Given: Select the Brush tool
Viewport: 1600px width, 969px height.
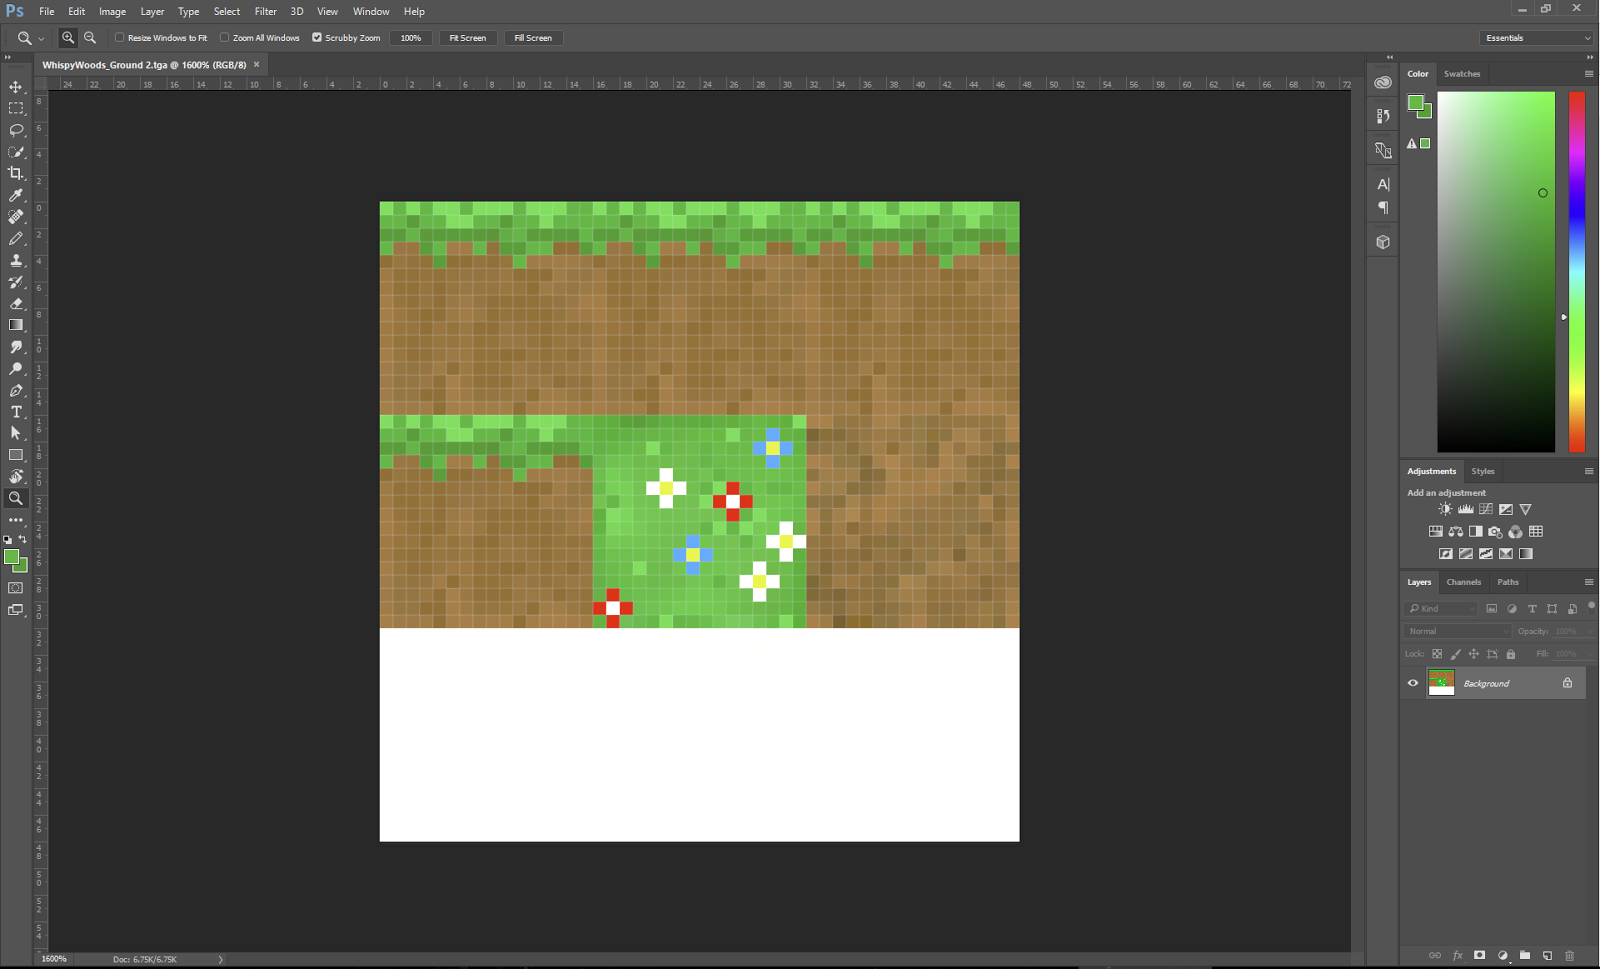Looking at the screenshot, I should (x=16, y=238).
